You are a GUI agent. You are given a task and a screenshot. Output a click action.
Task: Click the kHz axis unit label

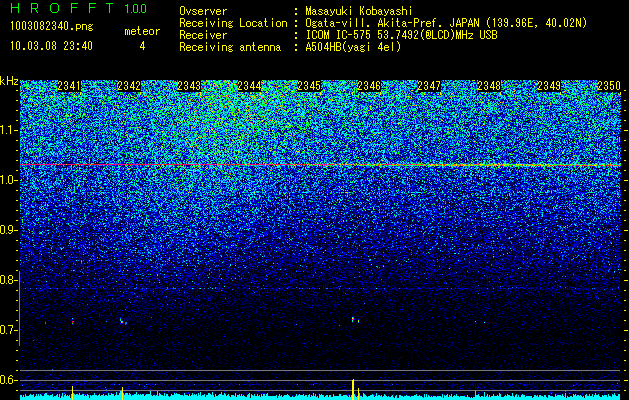pyautogui.click(x=9, y=81)
